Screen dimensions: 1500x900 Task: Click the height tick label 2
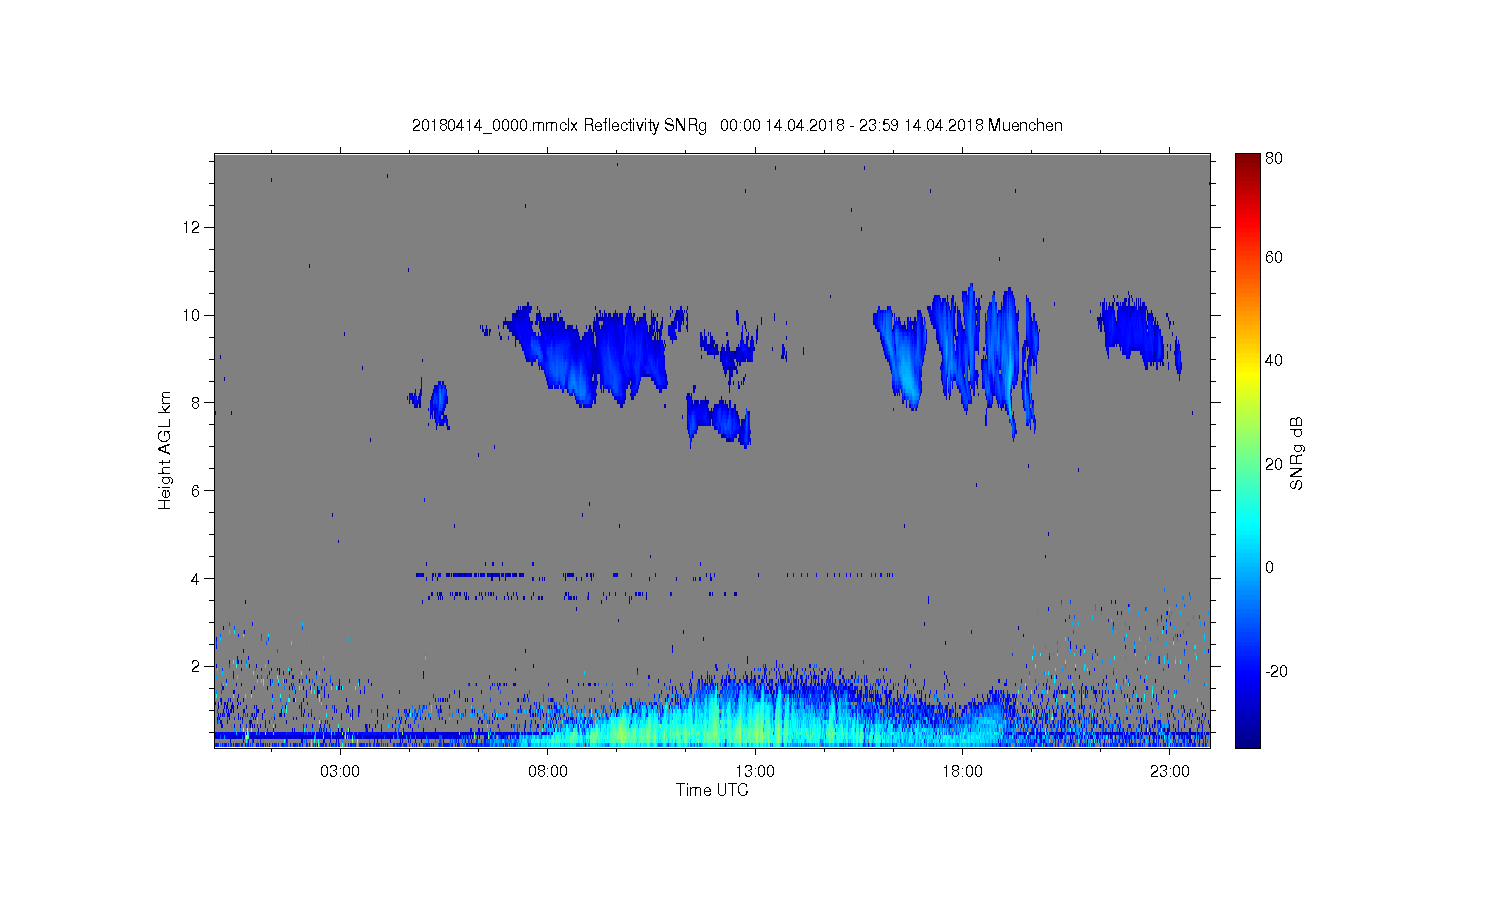click(x=196, y=666)
